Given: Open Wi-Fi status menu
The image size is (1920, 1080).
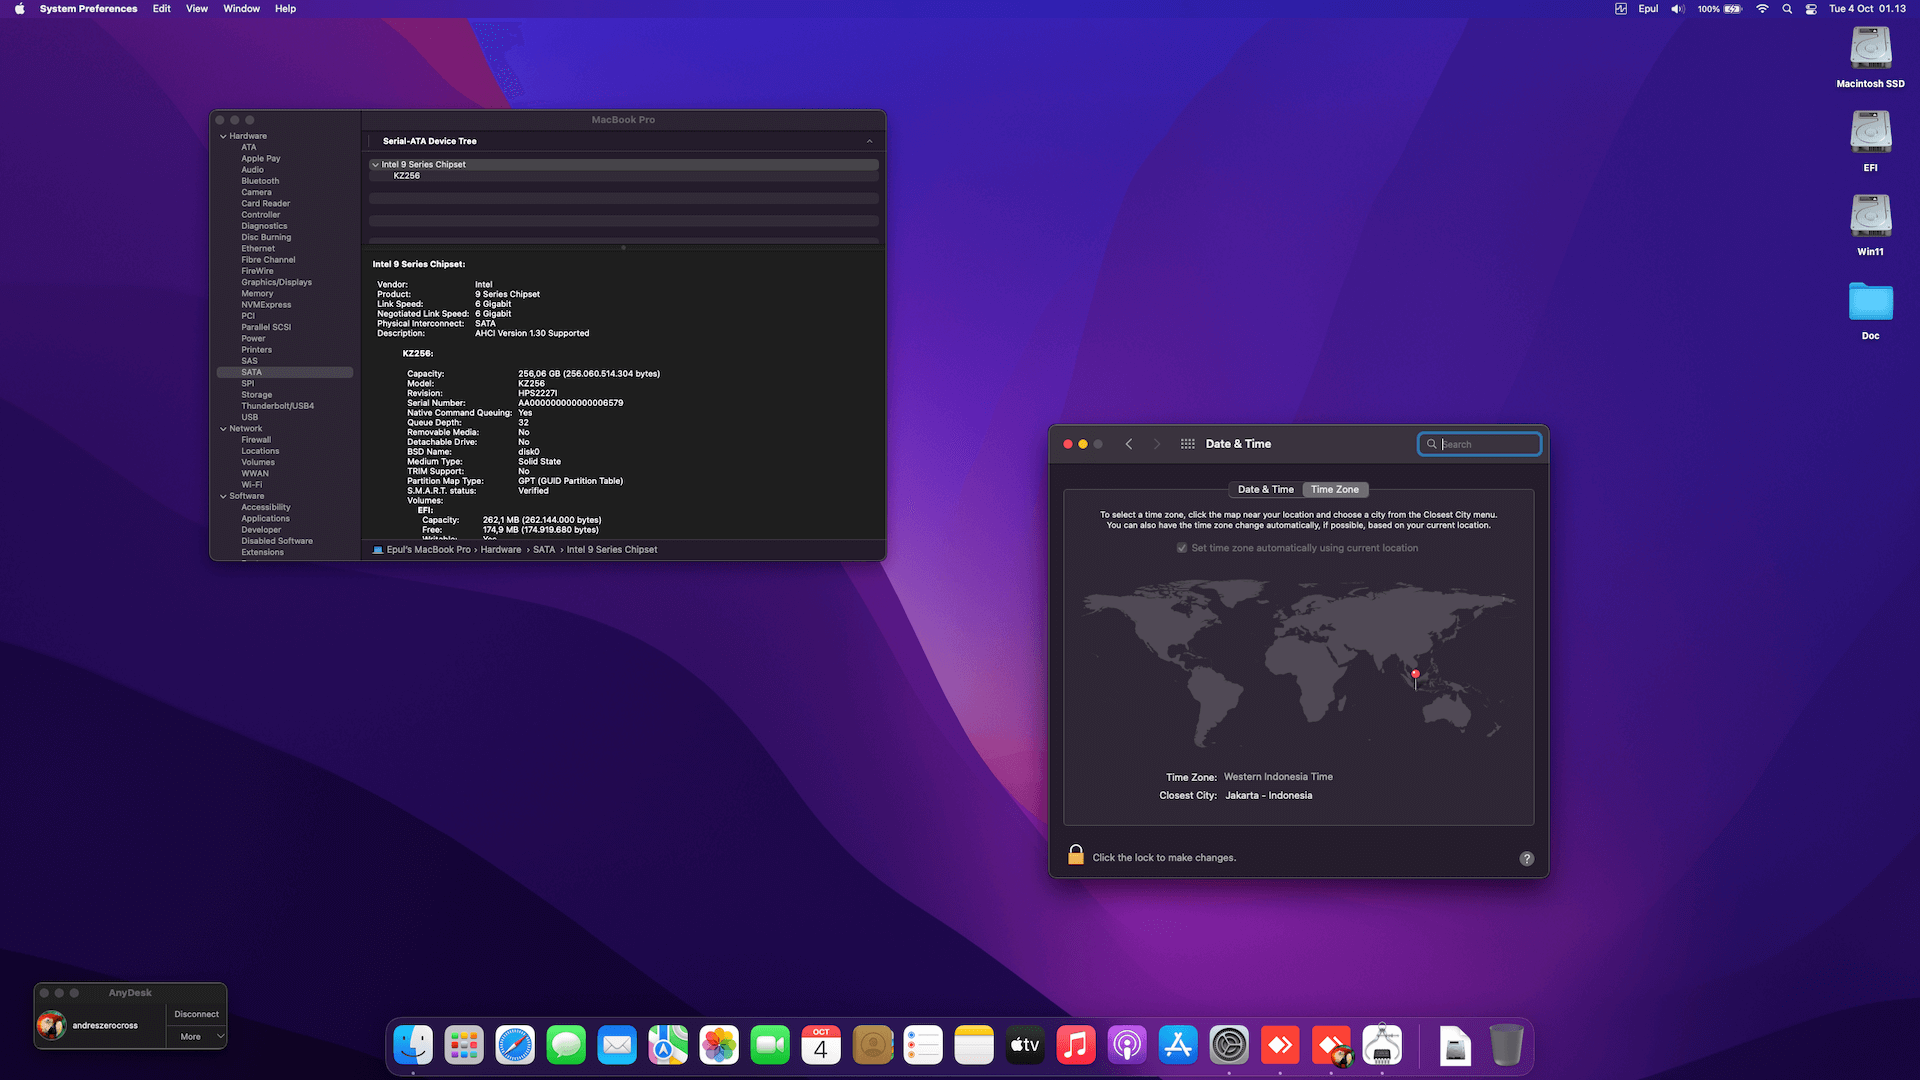Looking at the screenshot, I should pyautogui.click(x=1762, y=9).
